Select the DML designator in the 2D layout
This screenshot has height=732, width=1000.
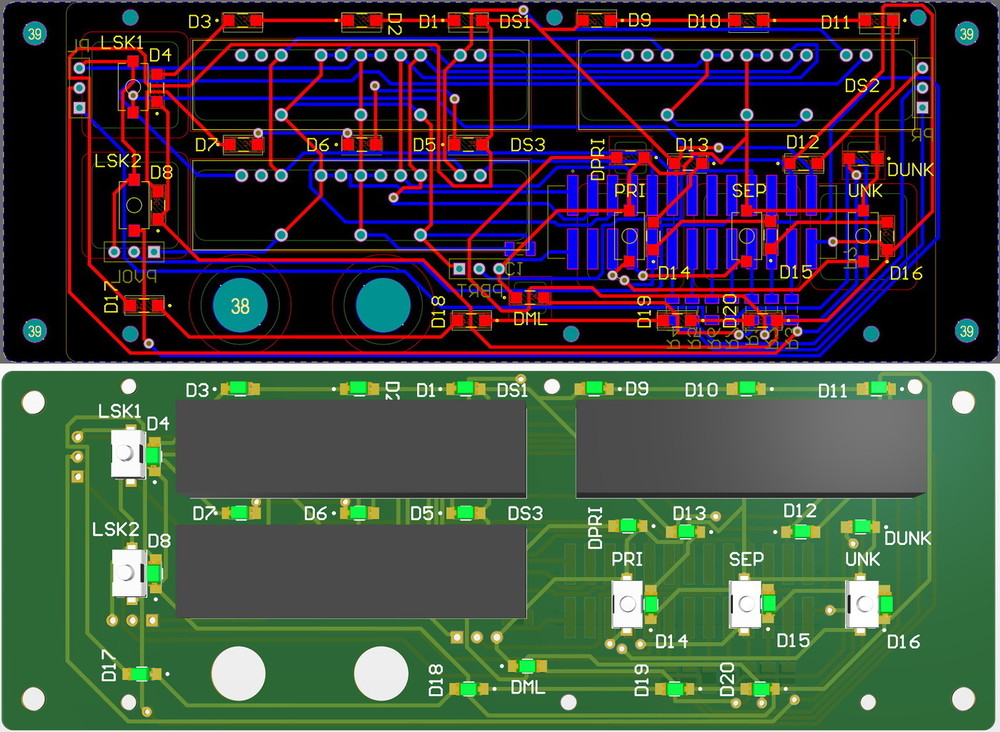(x=531, y=319)
